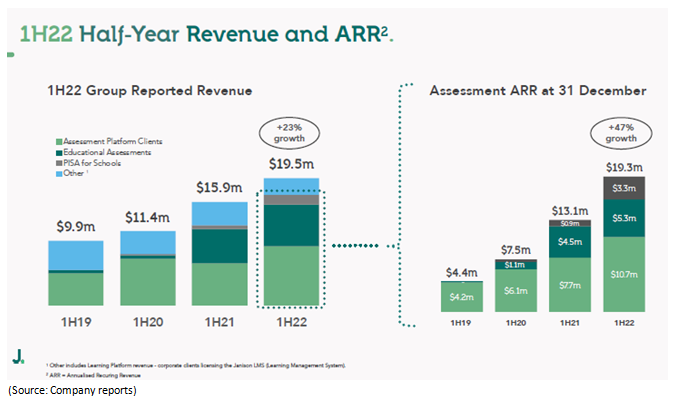The height and width of the screenshot is (400, 677).
Task: Click the "Assessment ARR at 31 December" heading
Action: point(537,91)
